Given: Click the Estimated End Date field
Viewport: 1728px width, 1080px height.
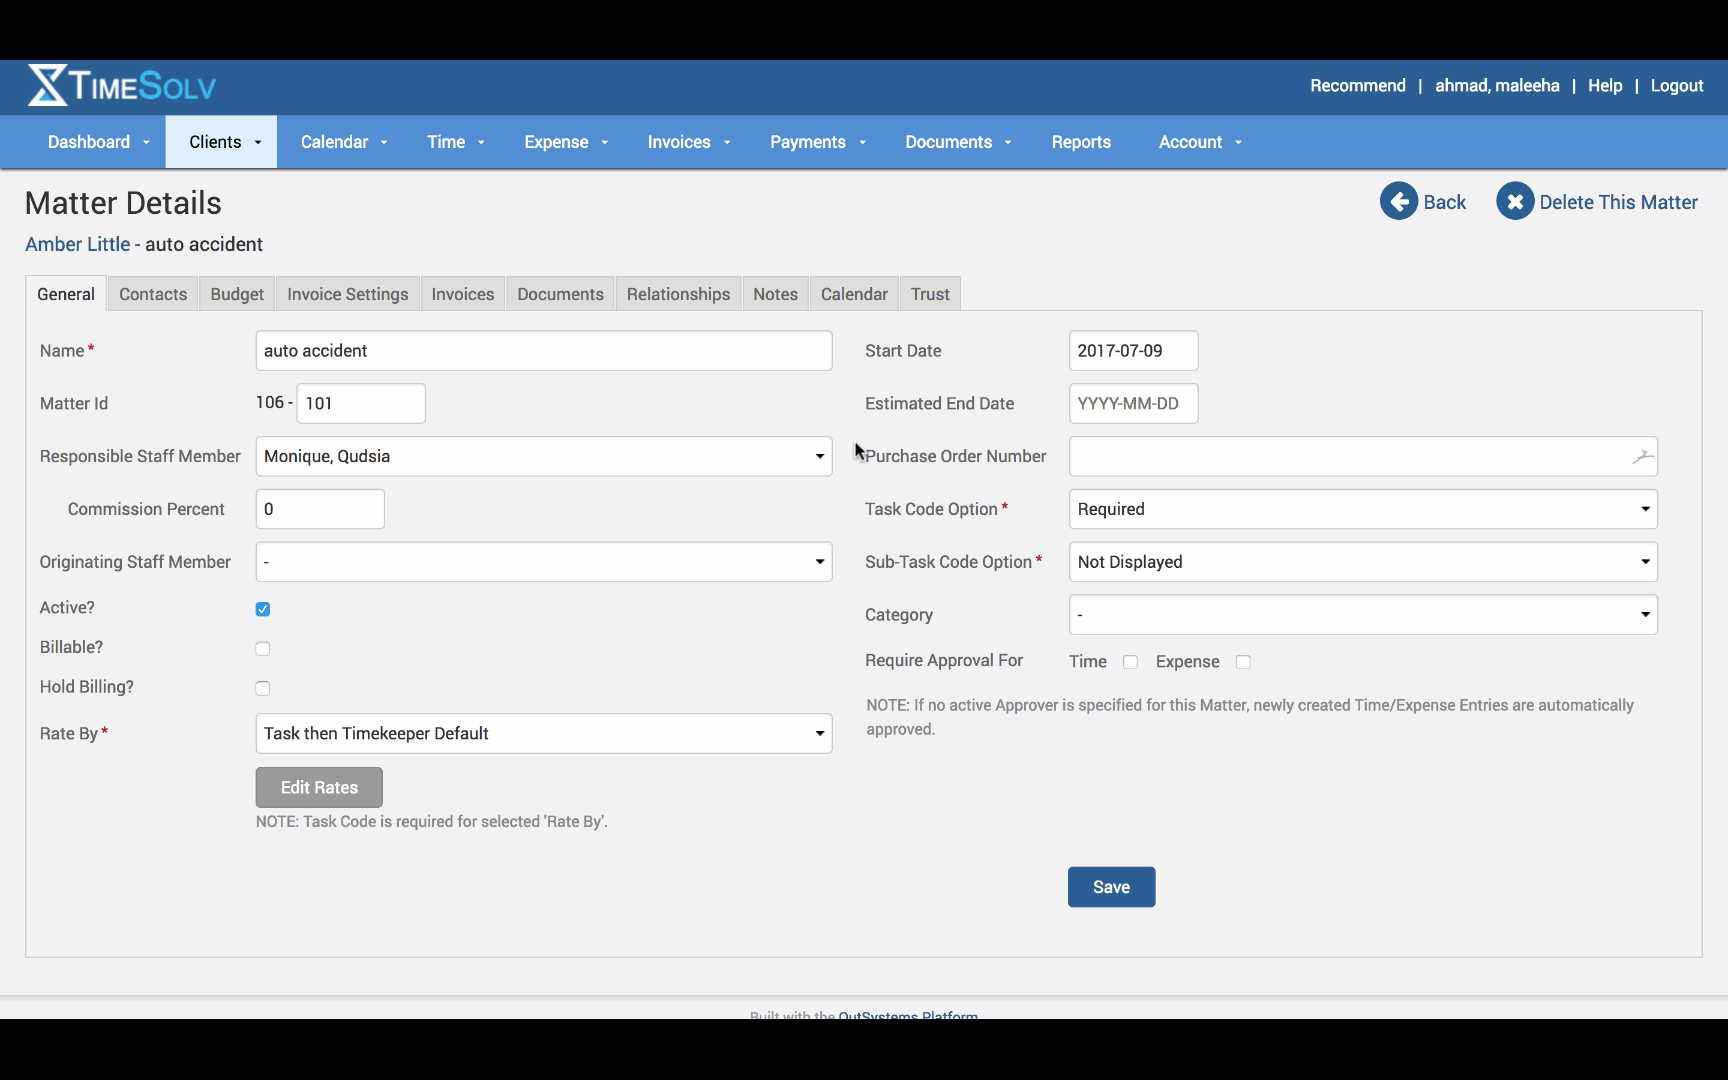Looking at the screenshot, I should (x=1132, y=404).
